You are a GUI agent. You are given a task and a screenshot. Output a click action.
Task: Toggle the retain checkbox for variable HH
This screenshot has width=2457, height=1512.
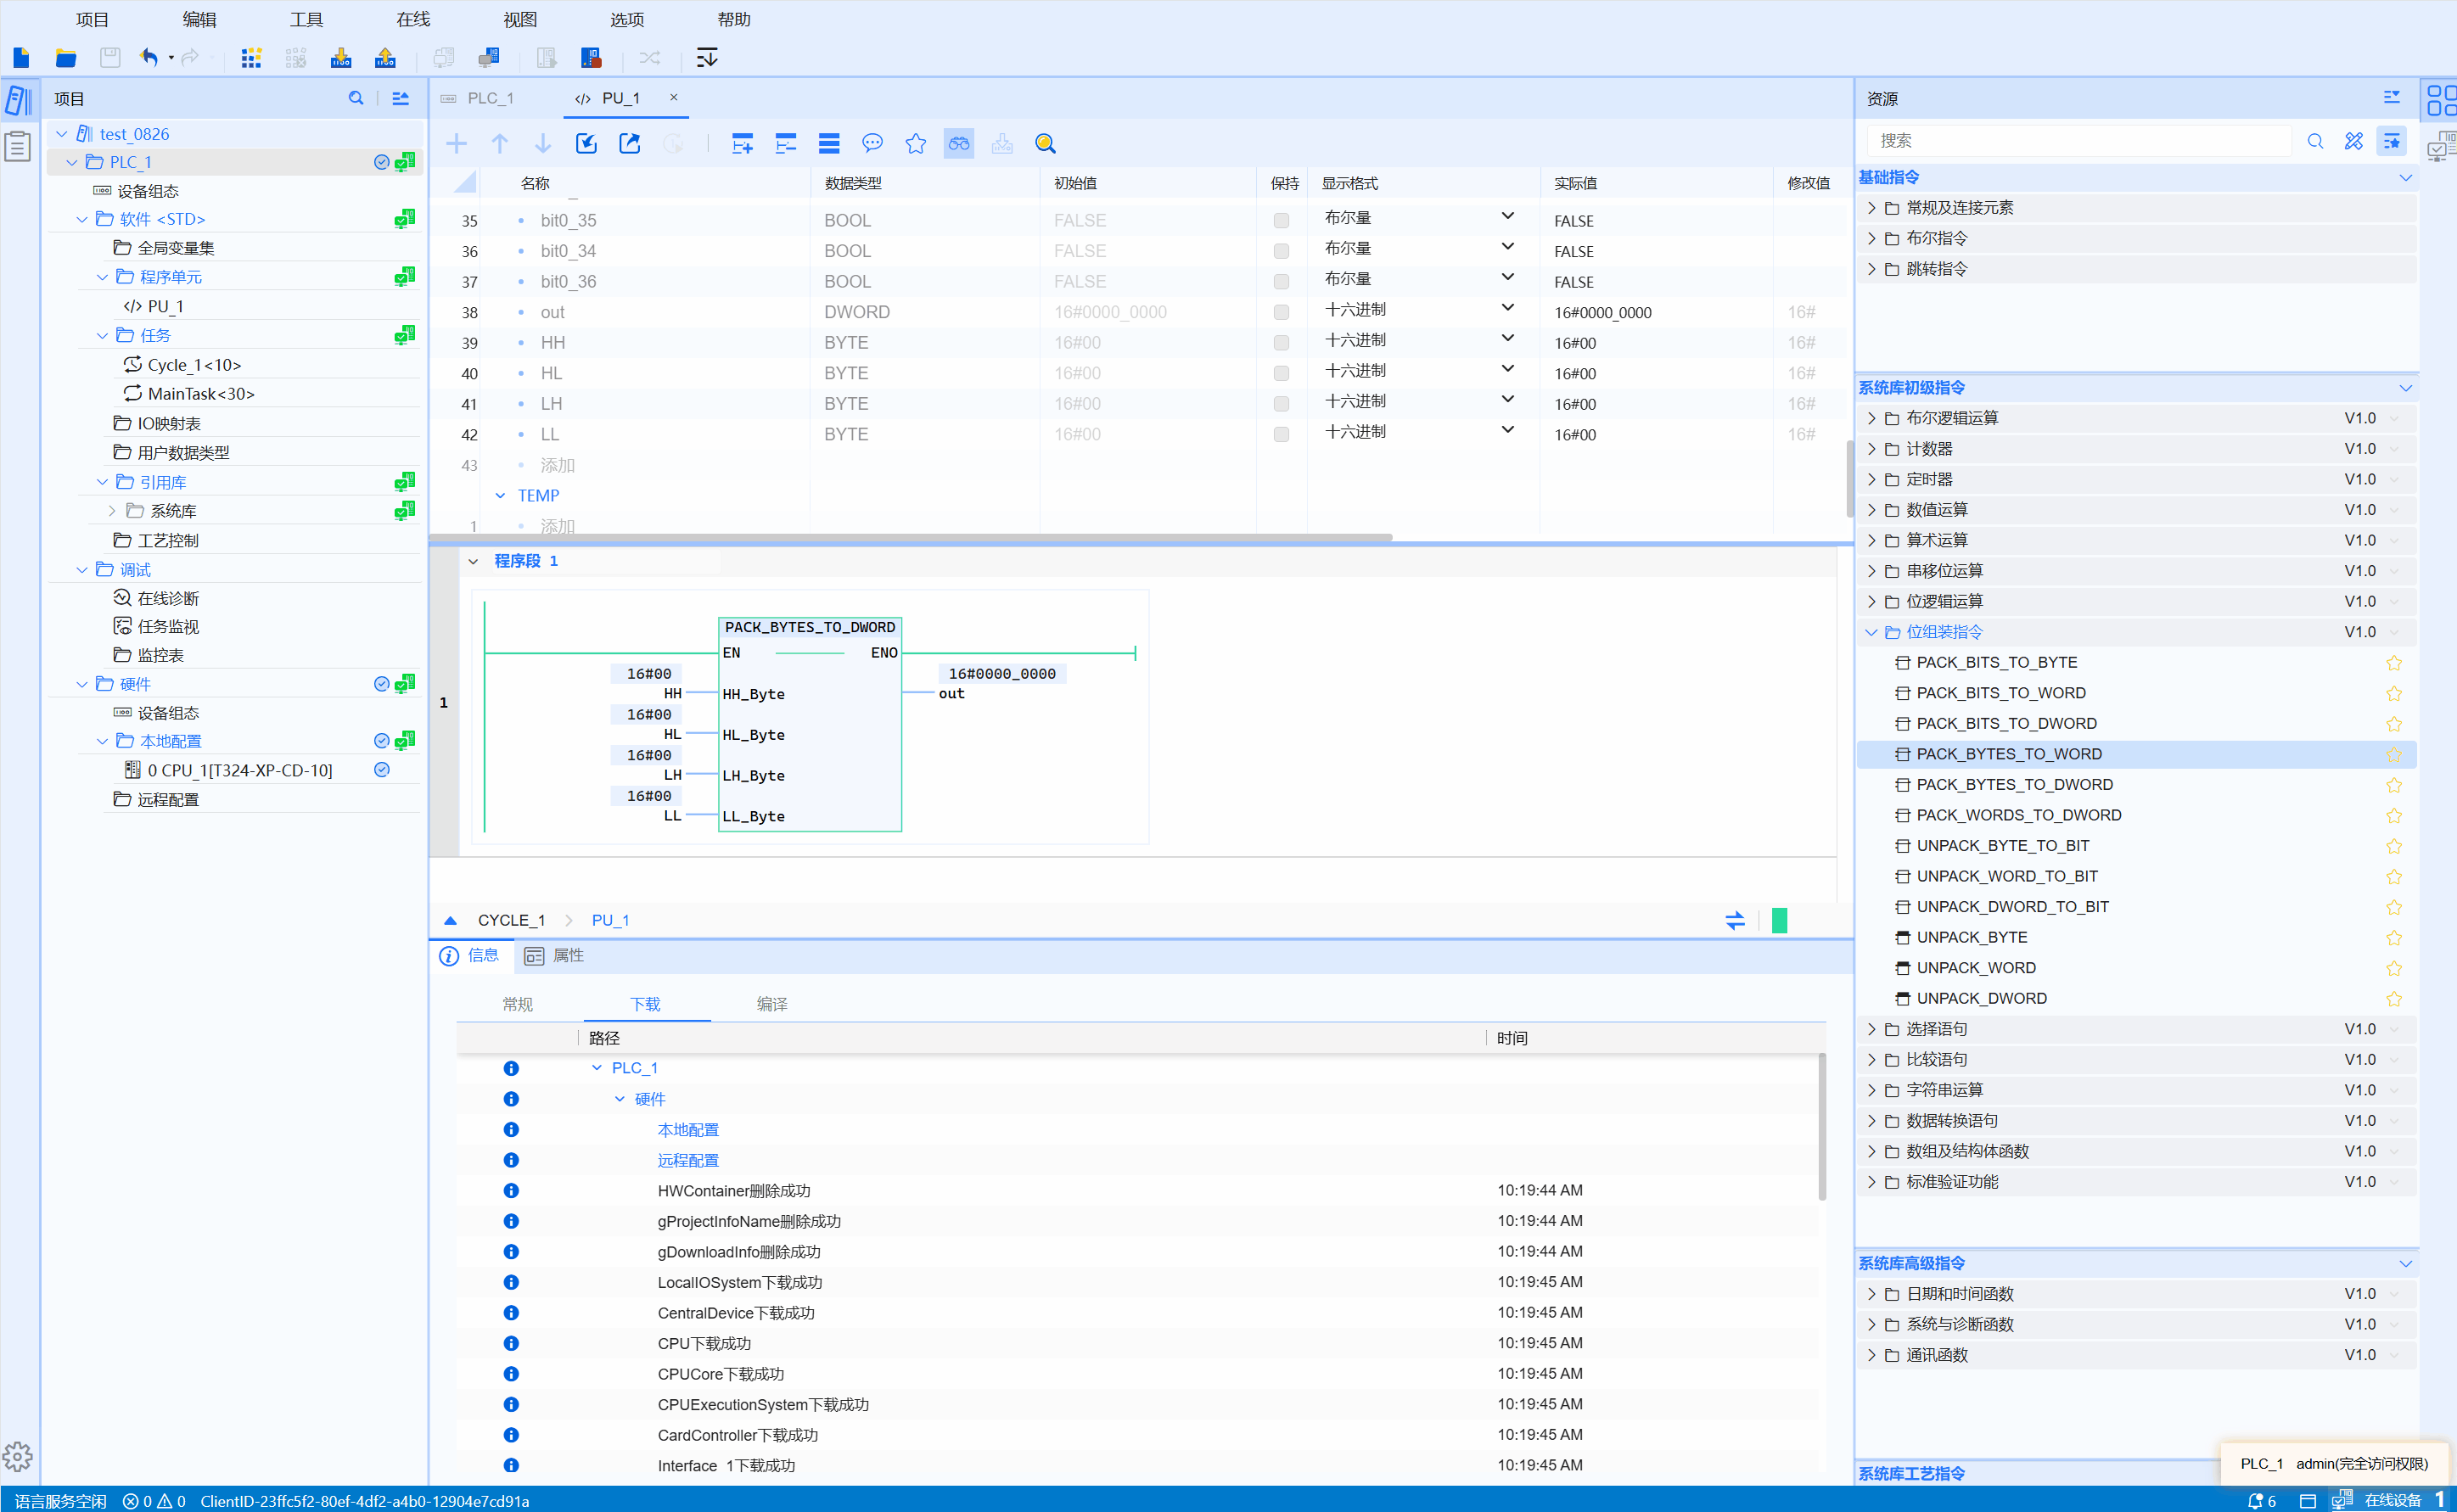[1281, 343]
